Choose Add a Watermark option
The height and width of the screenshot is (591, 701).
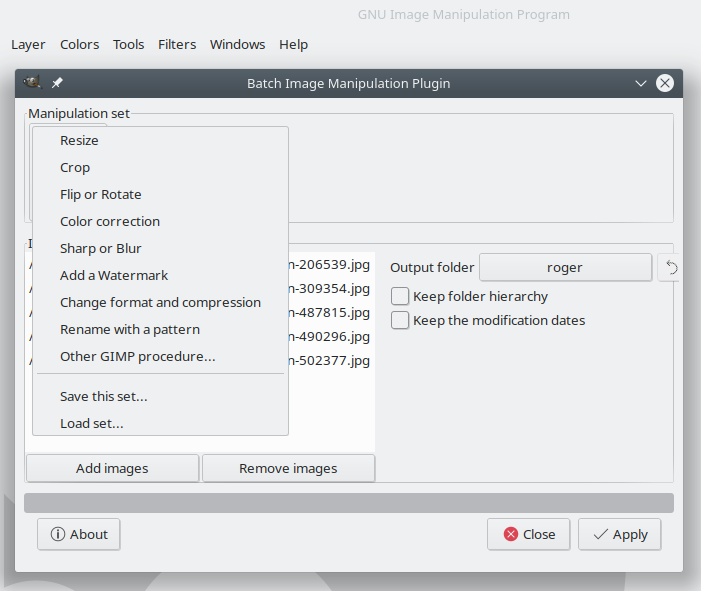coord(114,276)
